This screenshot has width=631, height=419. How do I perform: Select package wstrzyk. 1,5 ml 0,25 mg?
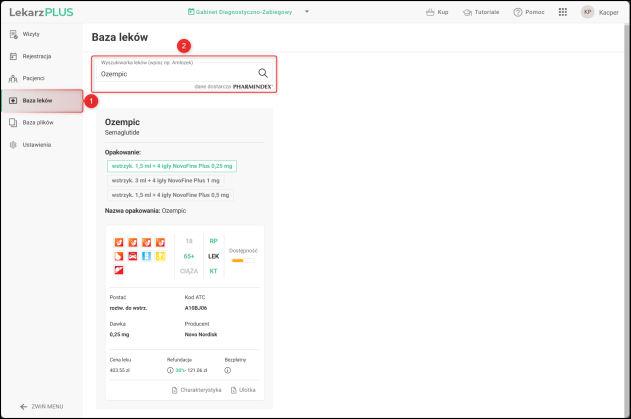[172, 166]
